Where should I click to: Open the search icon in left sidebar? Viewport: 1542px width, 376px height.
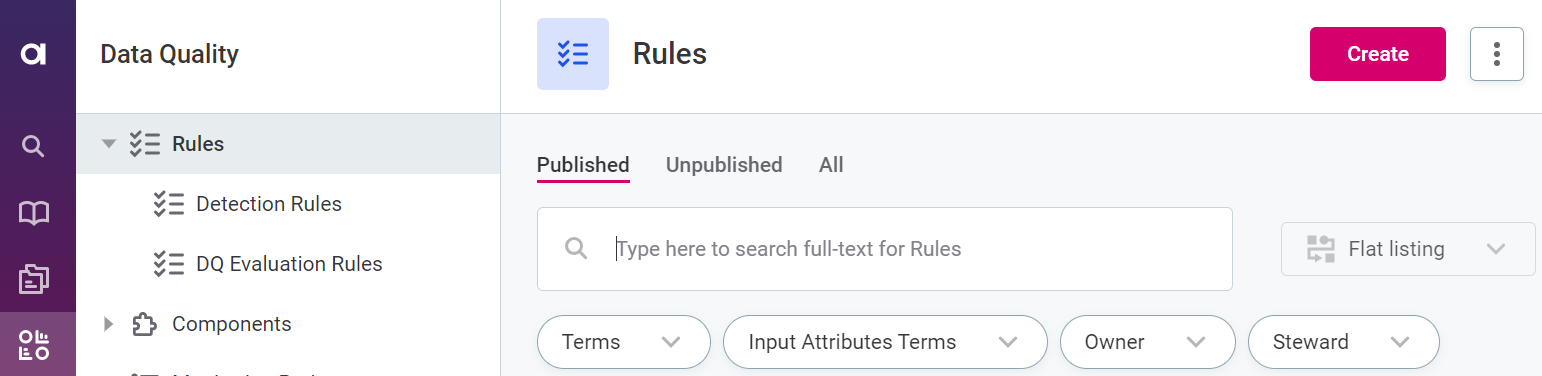click(x=34, y=147)
